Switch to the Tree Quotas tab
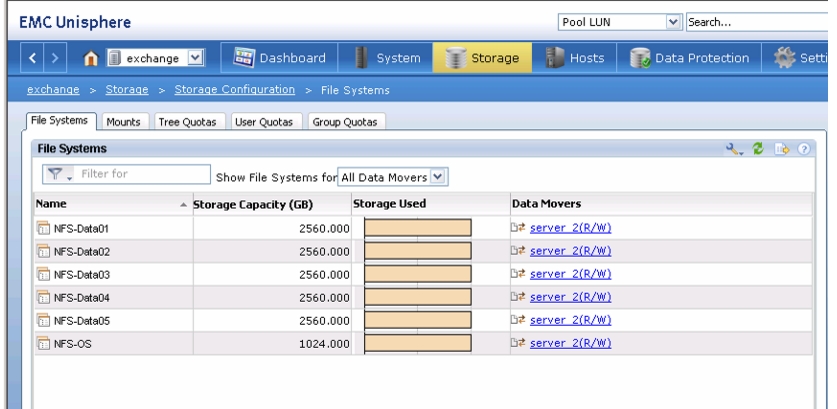The height and width of the screenshot is (409, 837). point(187,122)
